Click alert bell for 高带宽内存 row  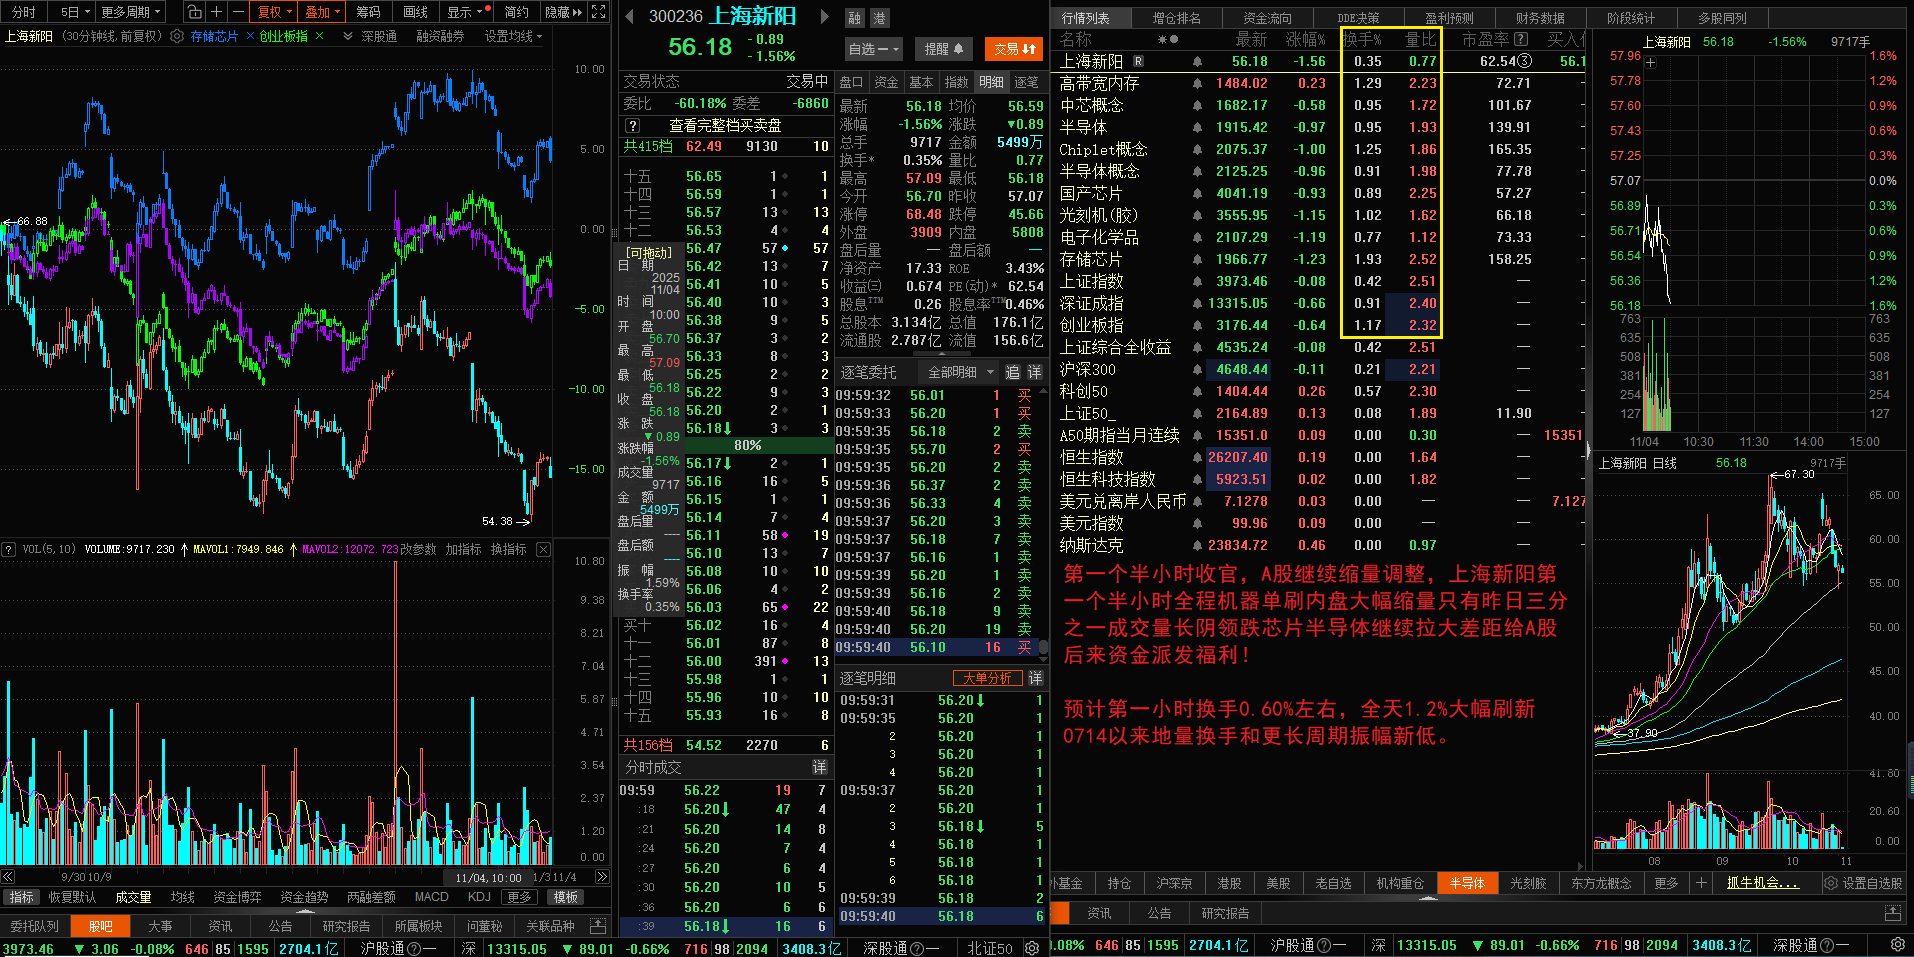click(1197, 84)
